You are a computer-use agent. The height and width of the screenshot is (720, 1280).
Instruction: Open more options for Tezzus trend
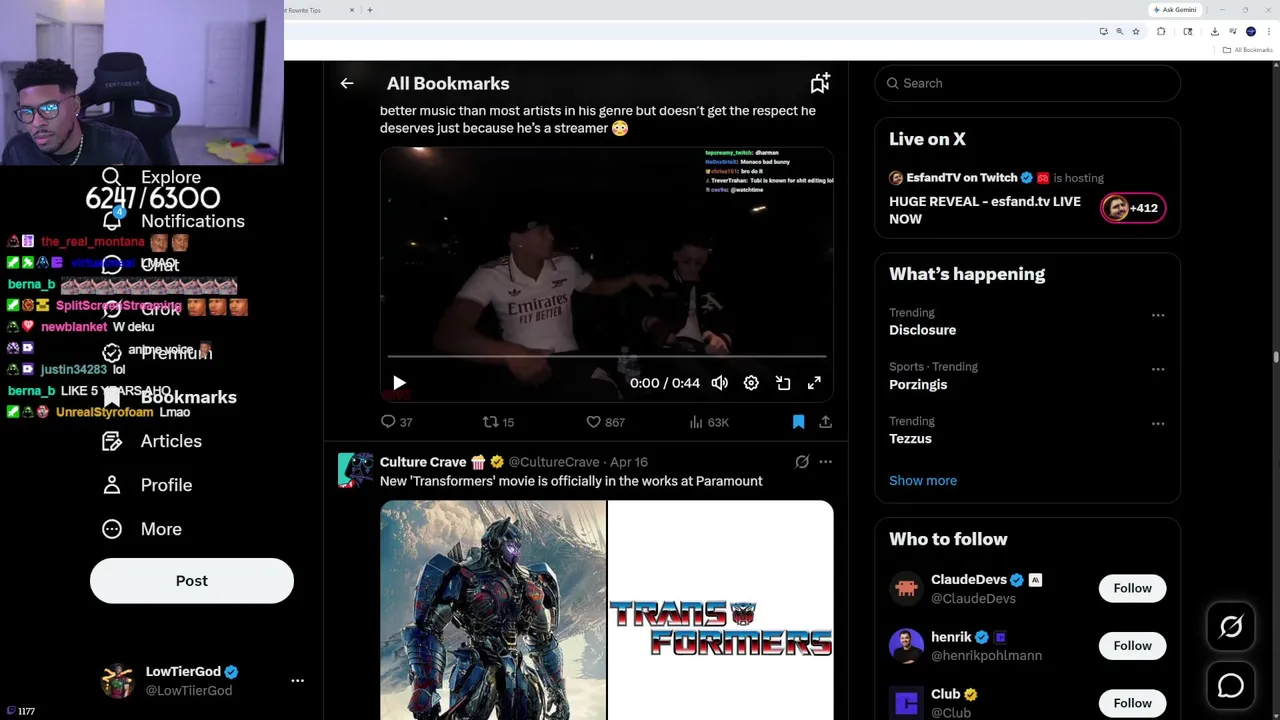1158,423
